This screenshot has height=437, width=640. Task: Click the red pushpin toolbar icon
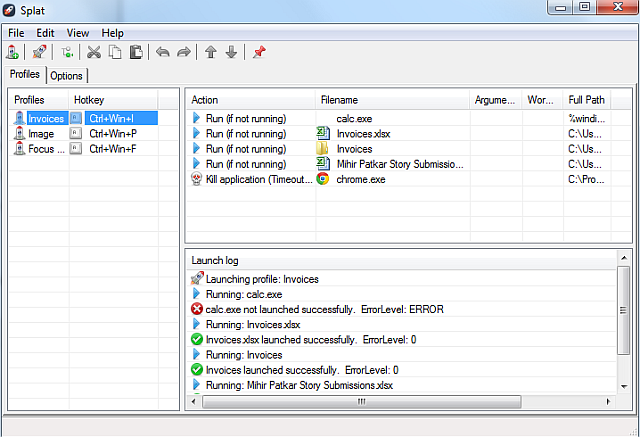click(259, 52)
